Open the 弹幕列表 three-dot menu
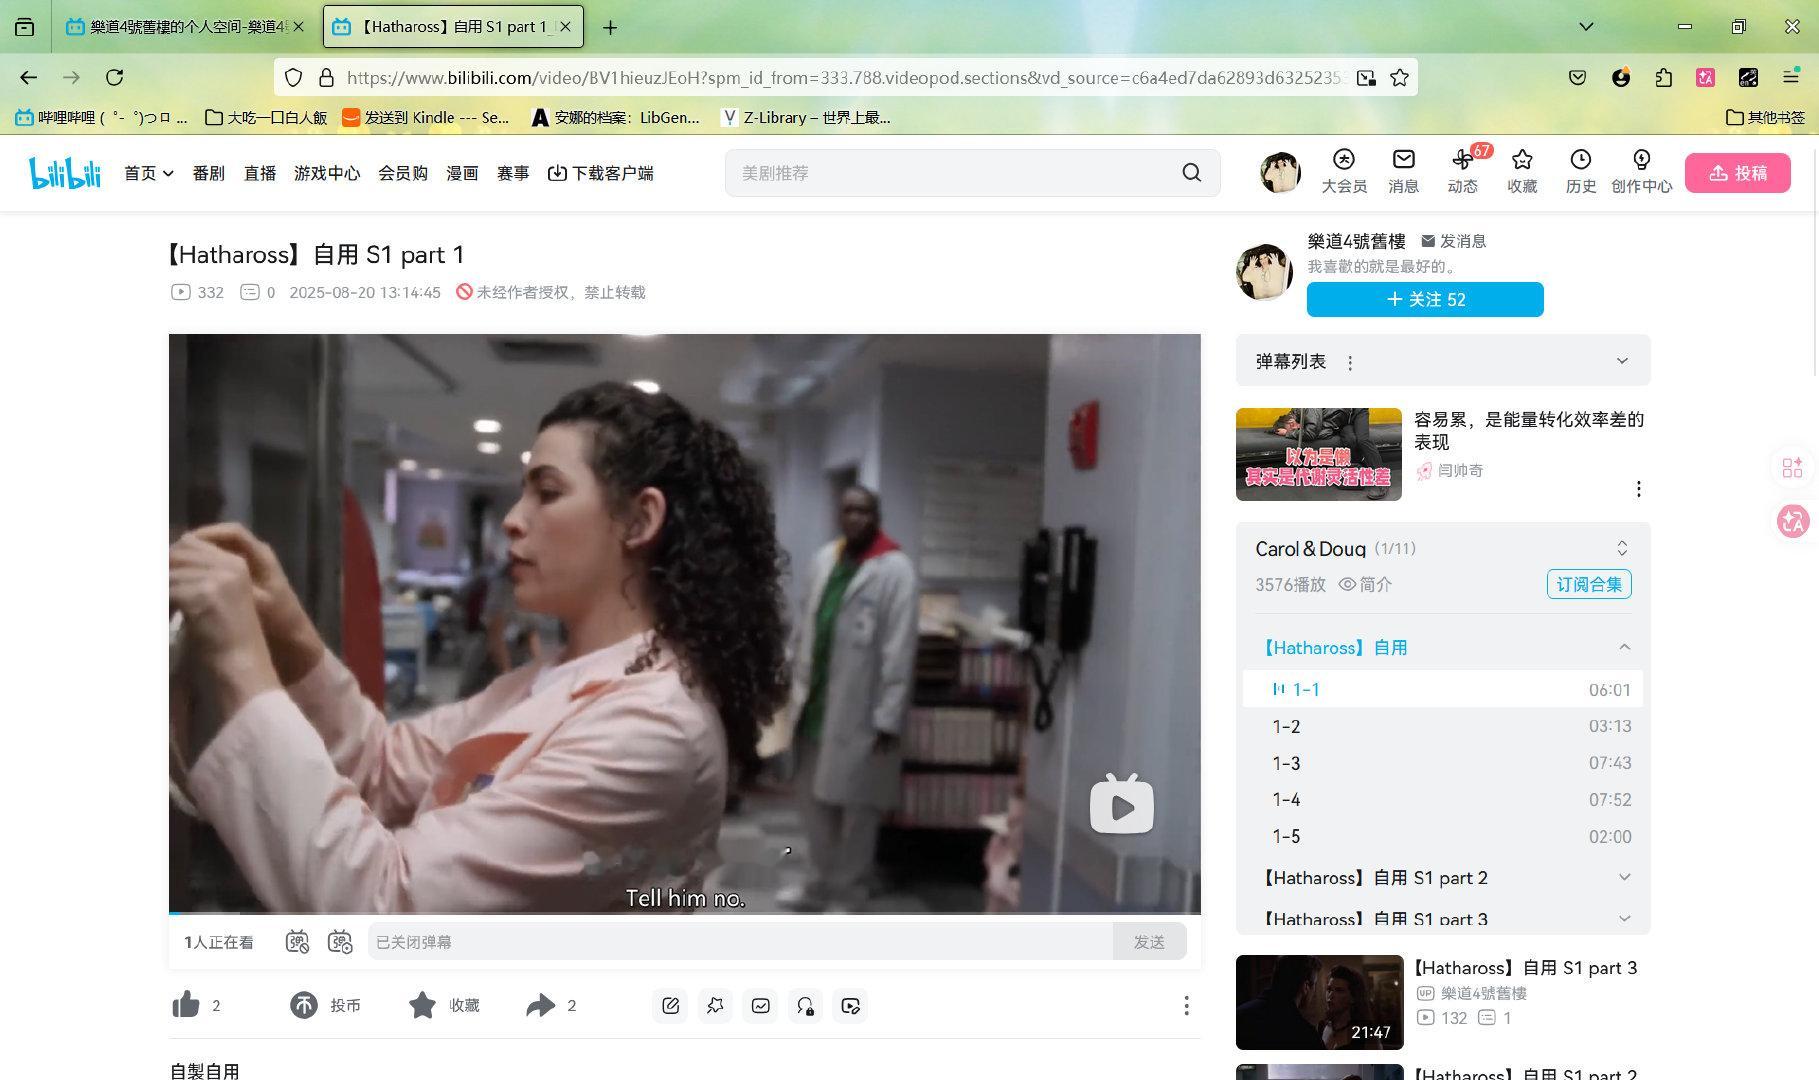 coord(1350,363)
